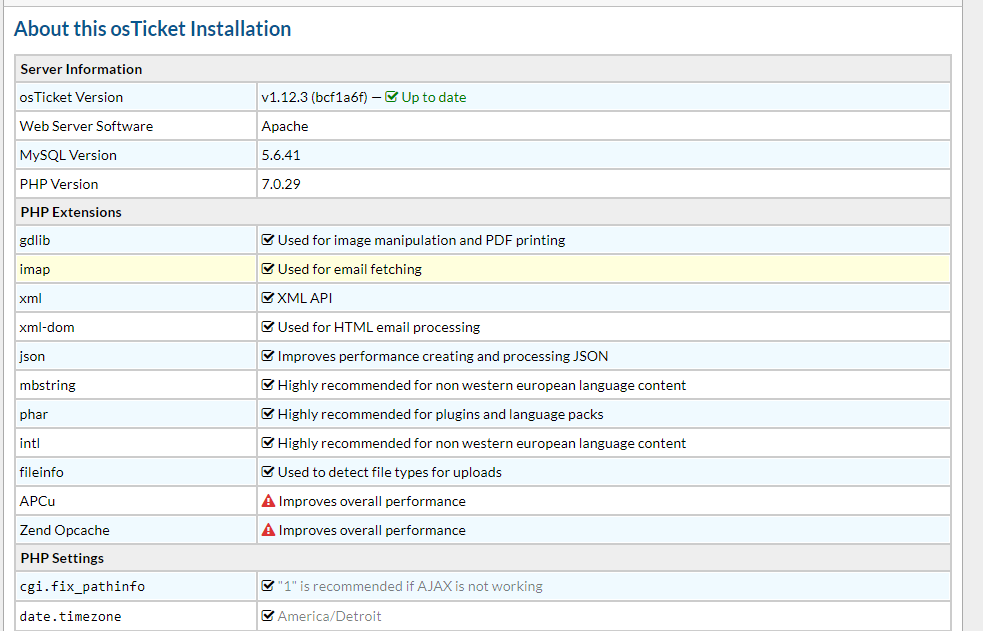Click the PHP Version label
Screen dimensions: 983x631
click(x=59, y=184)
